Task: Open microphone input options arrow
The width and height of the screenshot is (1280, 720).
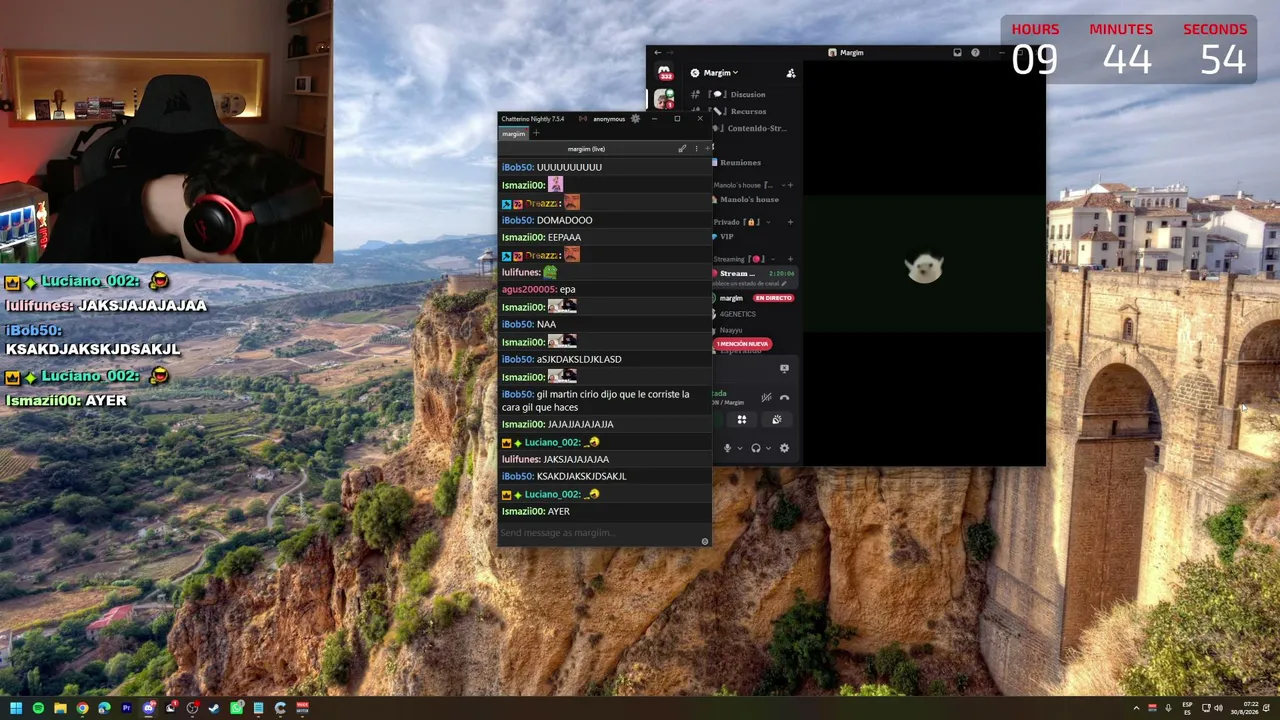Action: tap(740, 448)
